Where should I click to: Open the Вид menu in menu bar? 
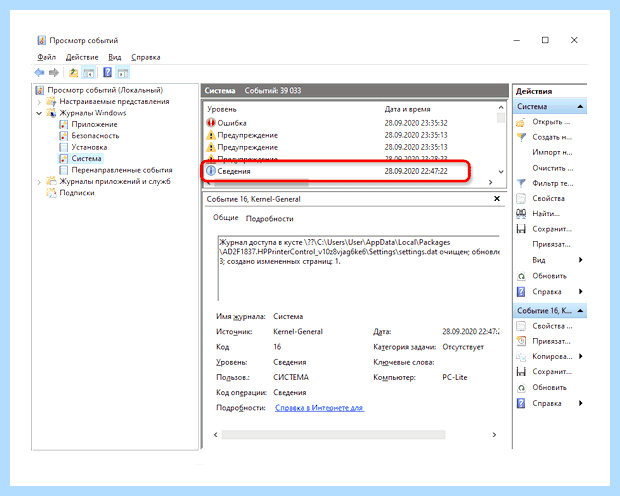[115, 57]
